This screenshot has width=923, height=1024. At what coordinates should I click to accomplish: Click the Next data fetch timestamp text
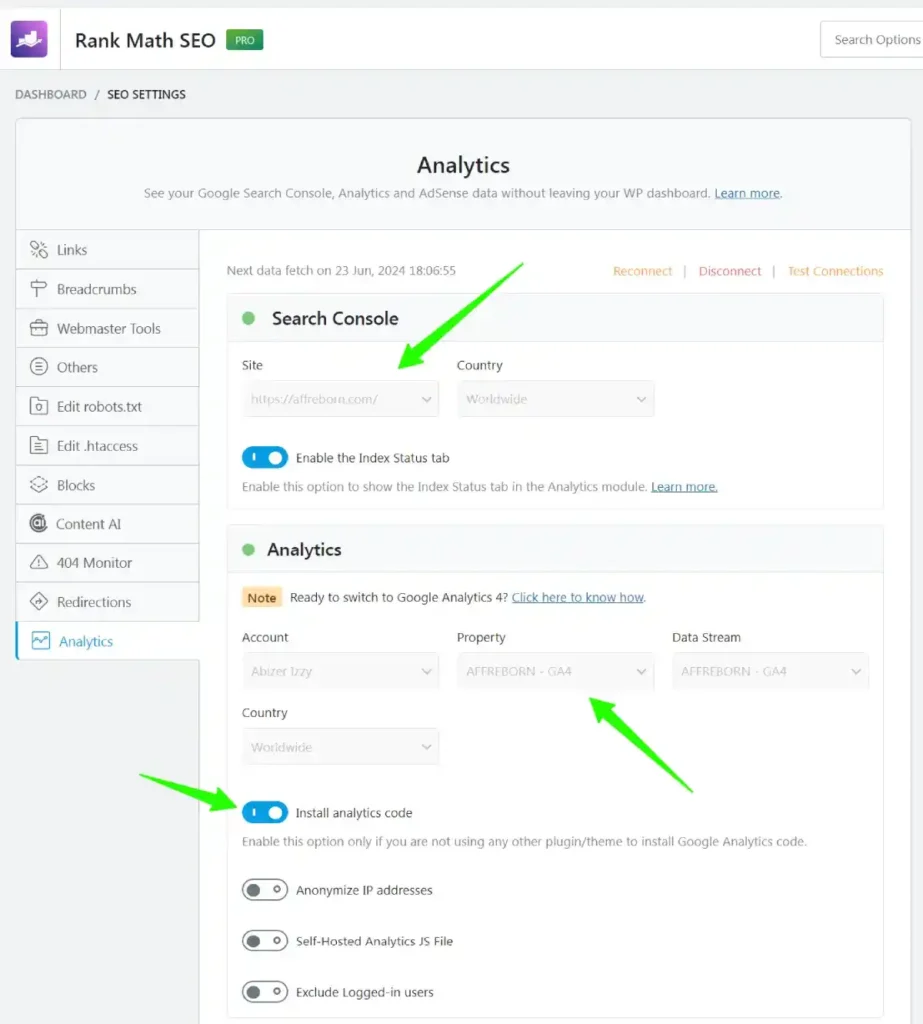341,270
